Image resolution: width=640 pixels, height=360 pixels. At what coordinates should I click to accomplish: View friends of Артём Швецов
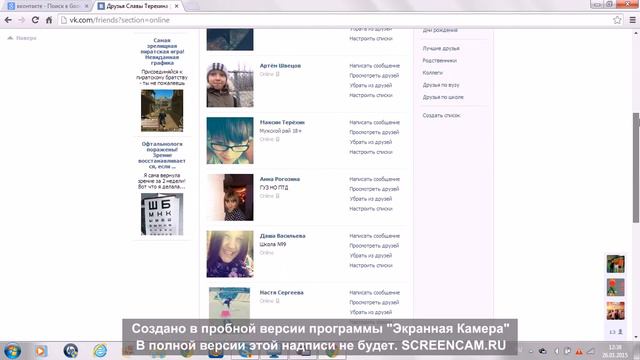coord(374,76)
